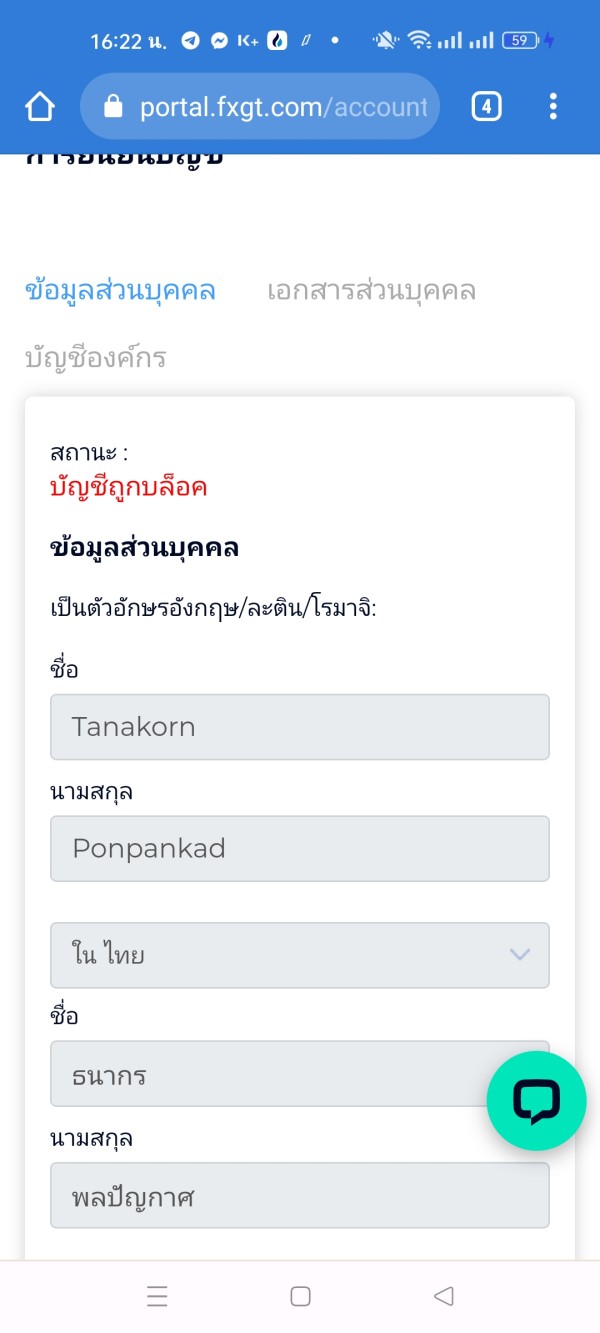Switch to ข้อมูลส่วนบุคคล tab

click(120, 291)
